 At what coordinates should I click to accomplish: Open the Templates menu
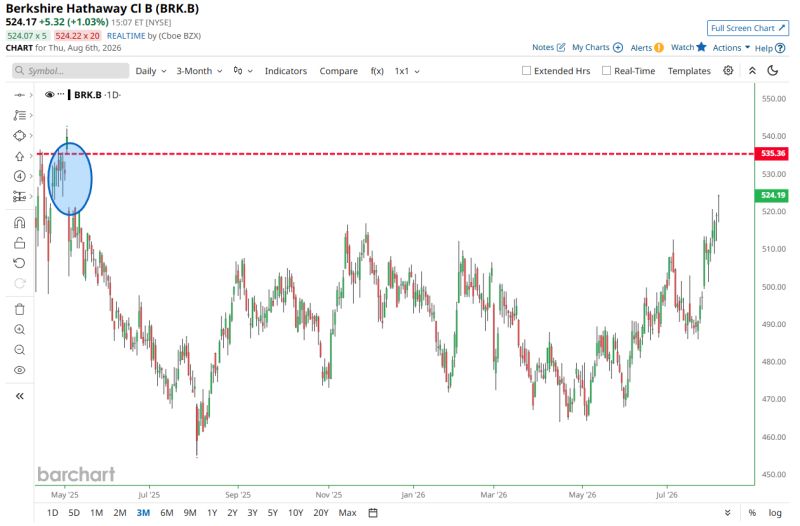(x=689, y=71)
